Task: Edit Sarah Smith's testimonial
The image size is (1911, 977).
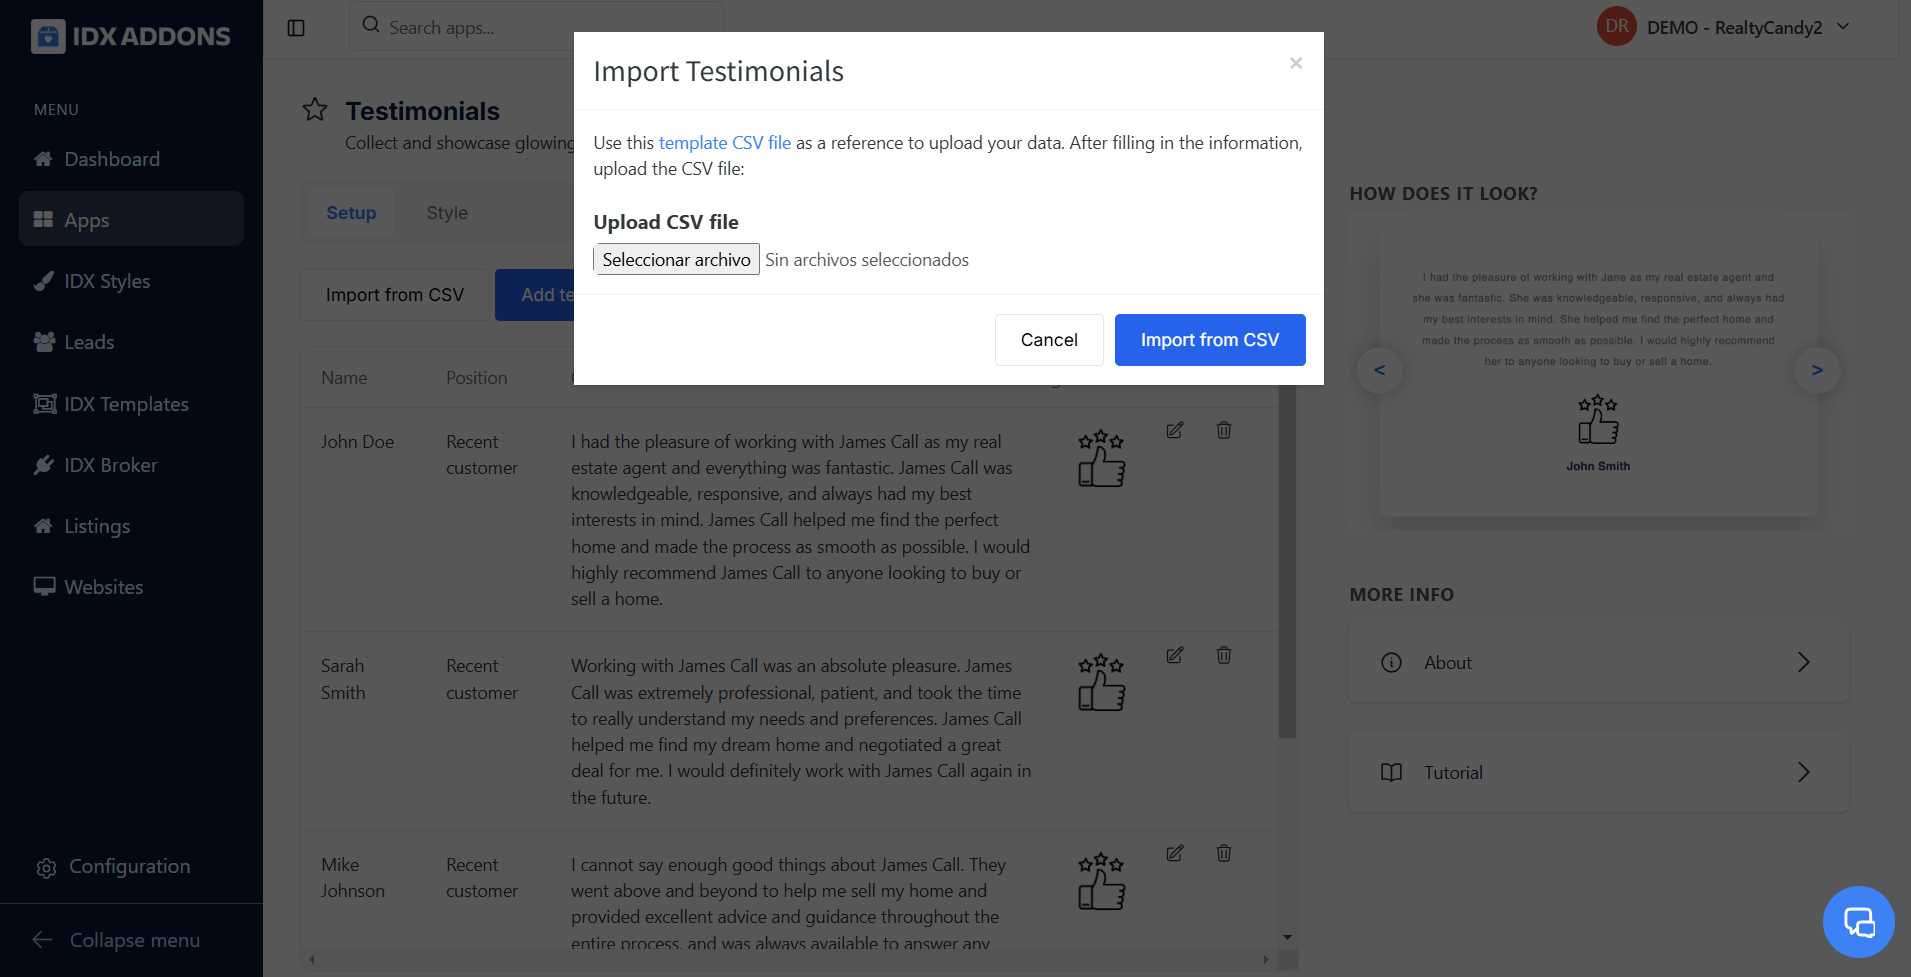Action: click(x=1175, y=656)
